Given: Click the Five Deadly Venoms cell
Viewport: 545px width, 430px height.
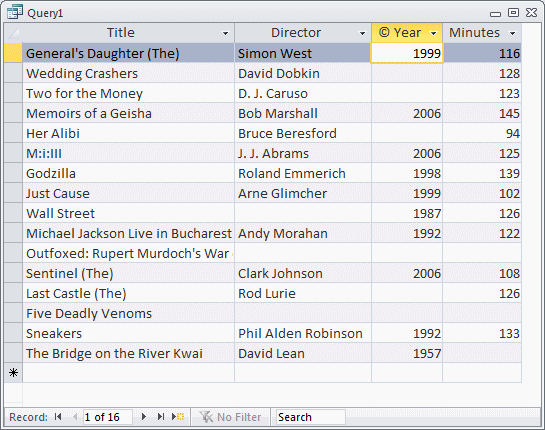Looking at the screenshot, I should tap(128, 313).
